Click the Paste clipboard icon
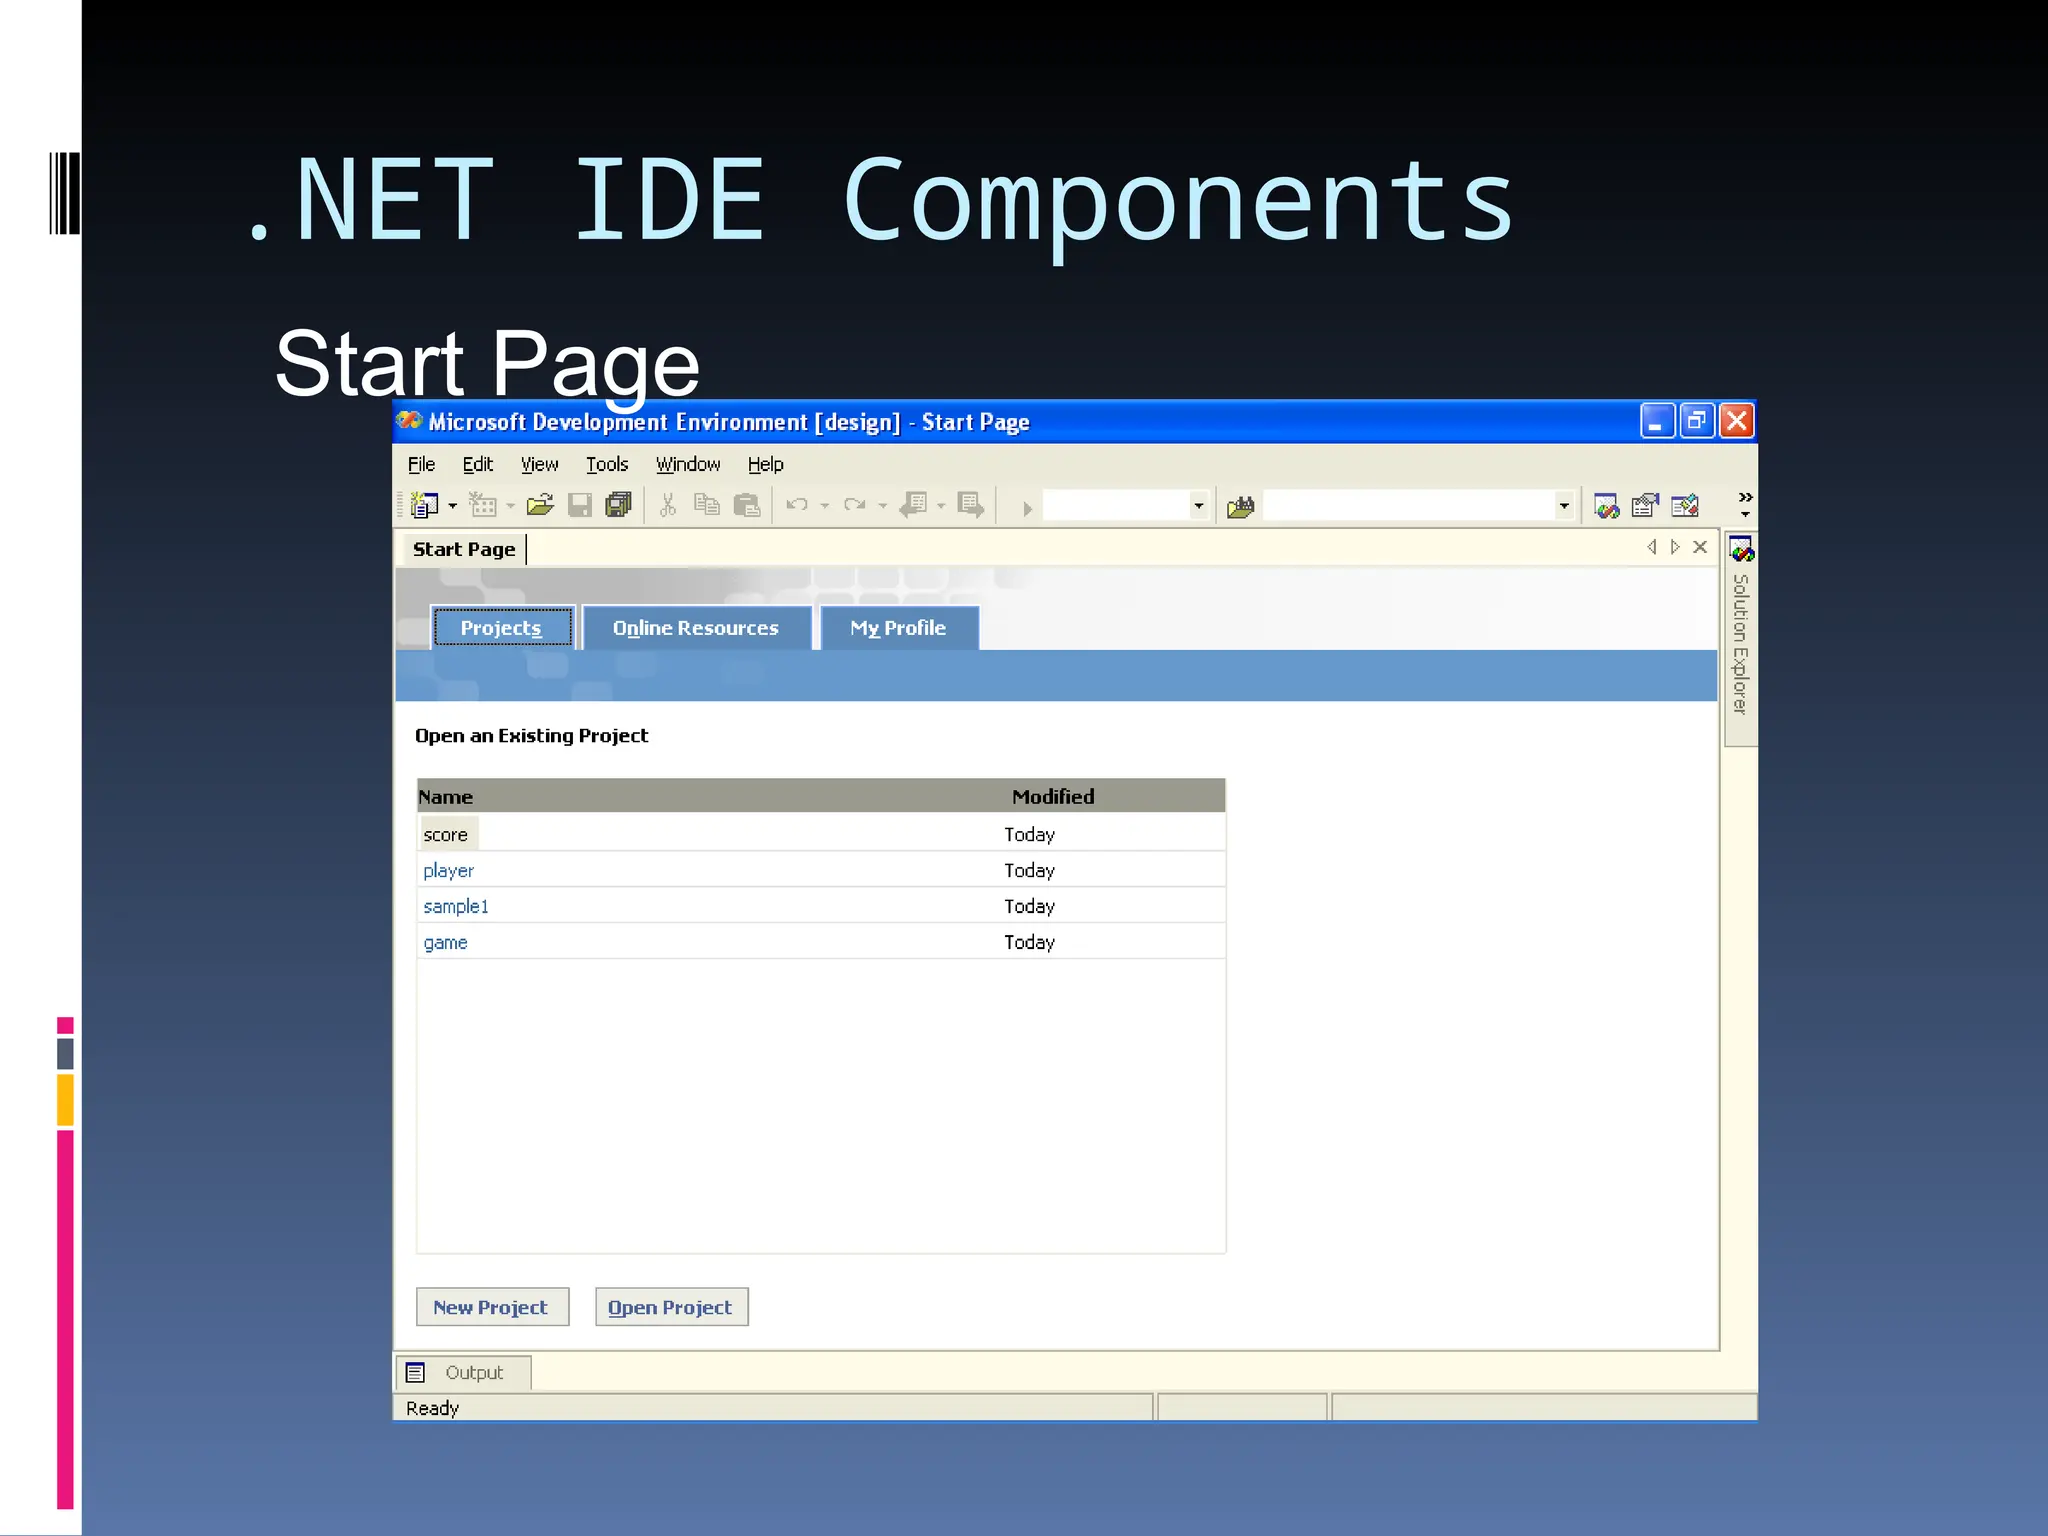Screen dimensions: 2048x1536 [747, 506]
